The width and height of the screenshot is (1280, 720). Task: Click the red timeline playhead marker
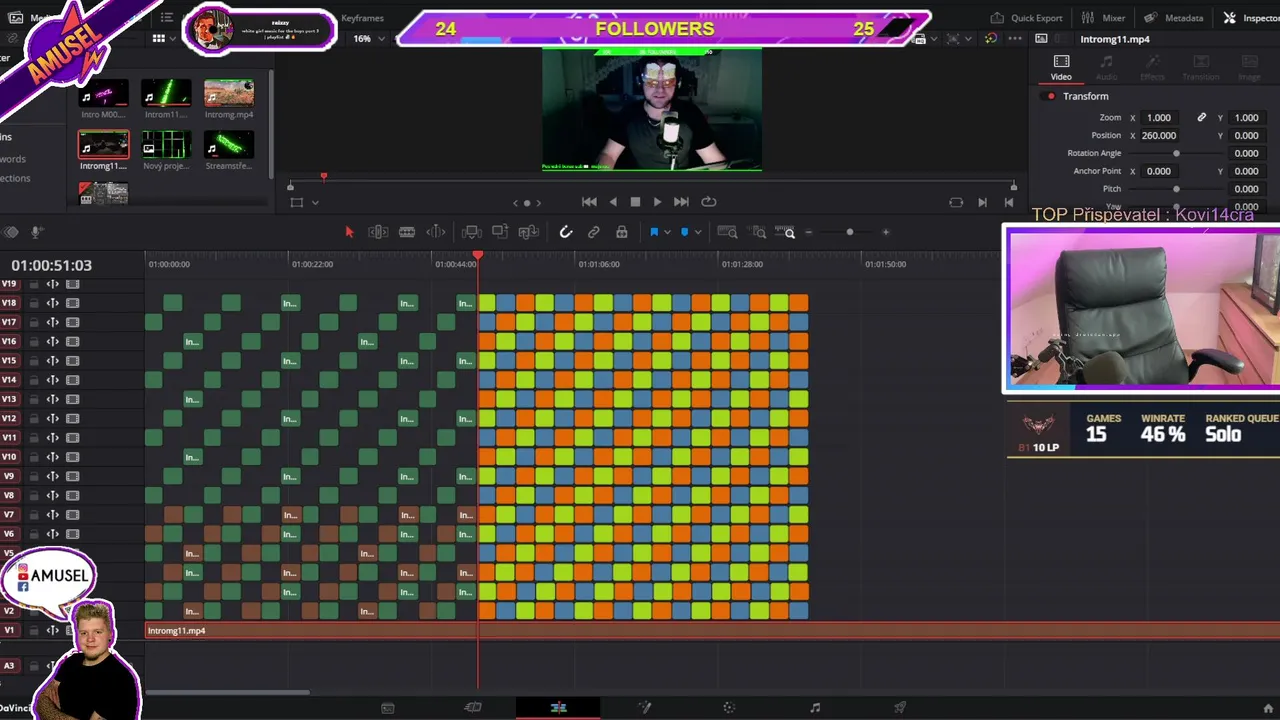pyautogui.click(x=478, y=257)
